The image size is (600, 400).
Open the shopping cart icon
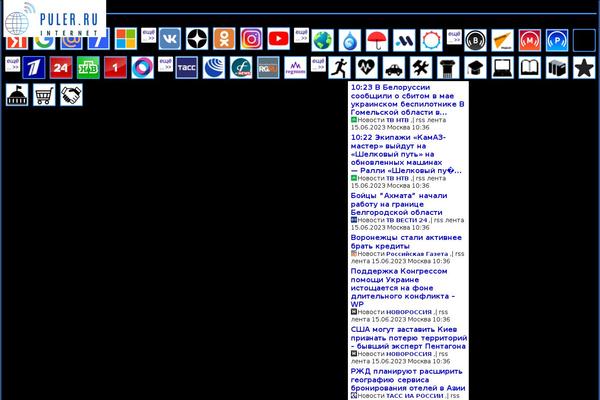pos(44,95)
